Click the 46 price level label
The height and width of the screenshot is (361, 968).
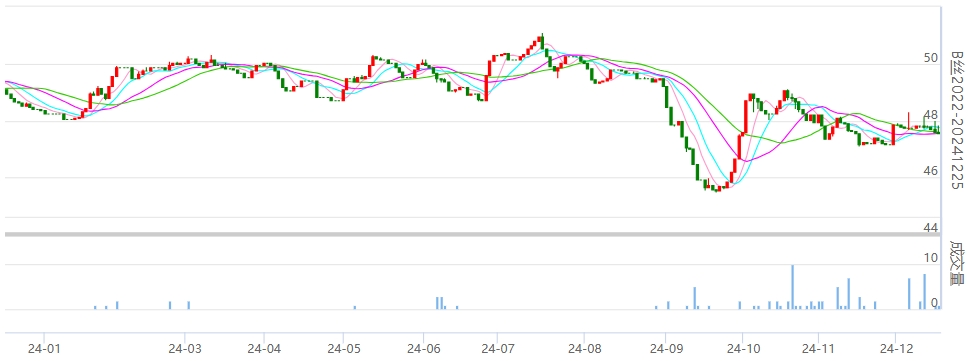930,171
